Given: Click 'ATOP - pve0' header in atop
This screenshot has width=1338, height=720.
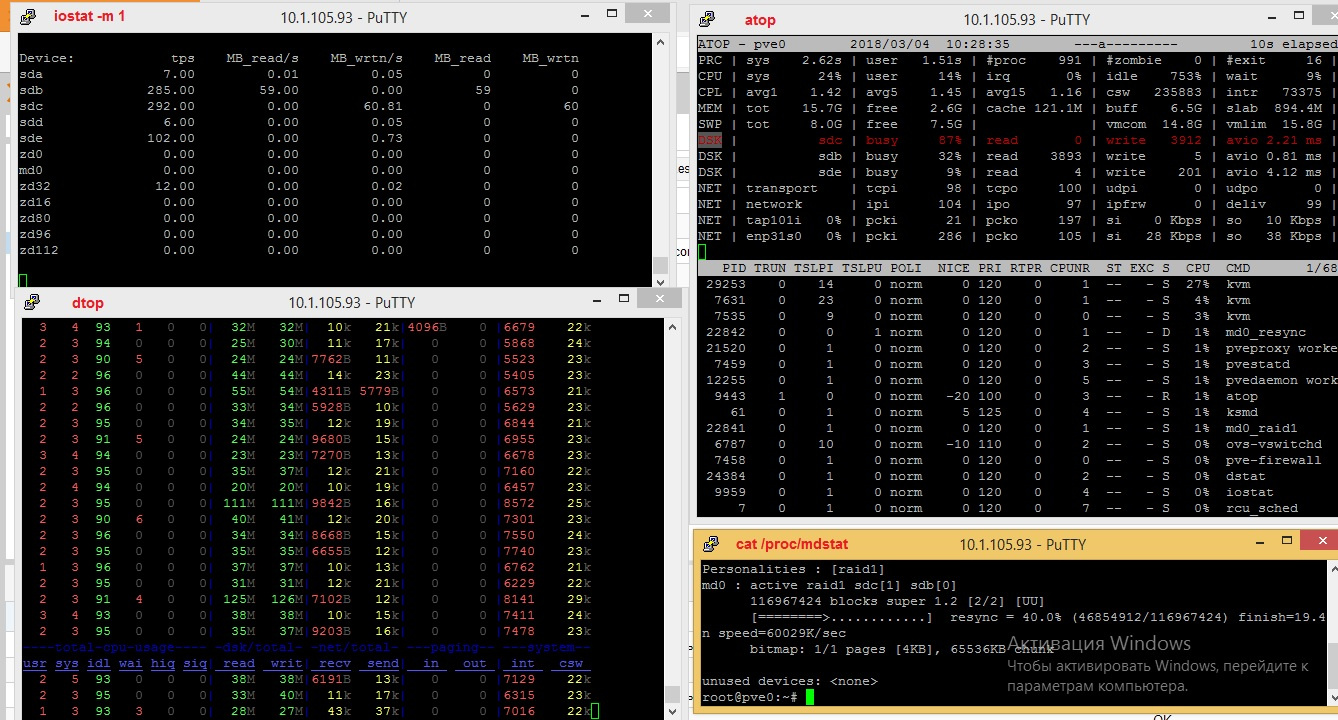Looking at the screenshot, I should [741, 44].
